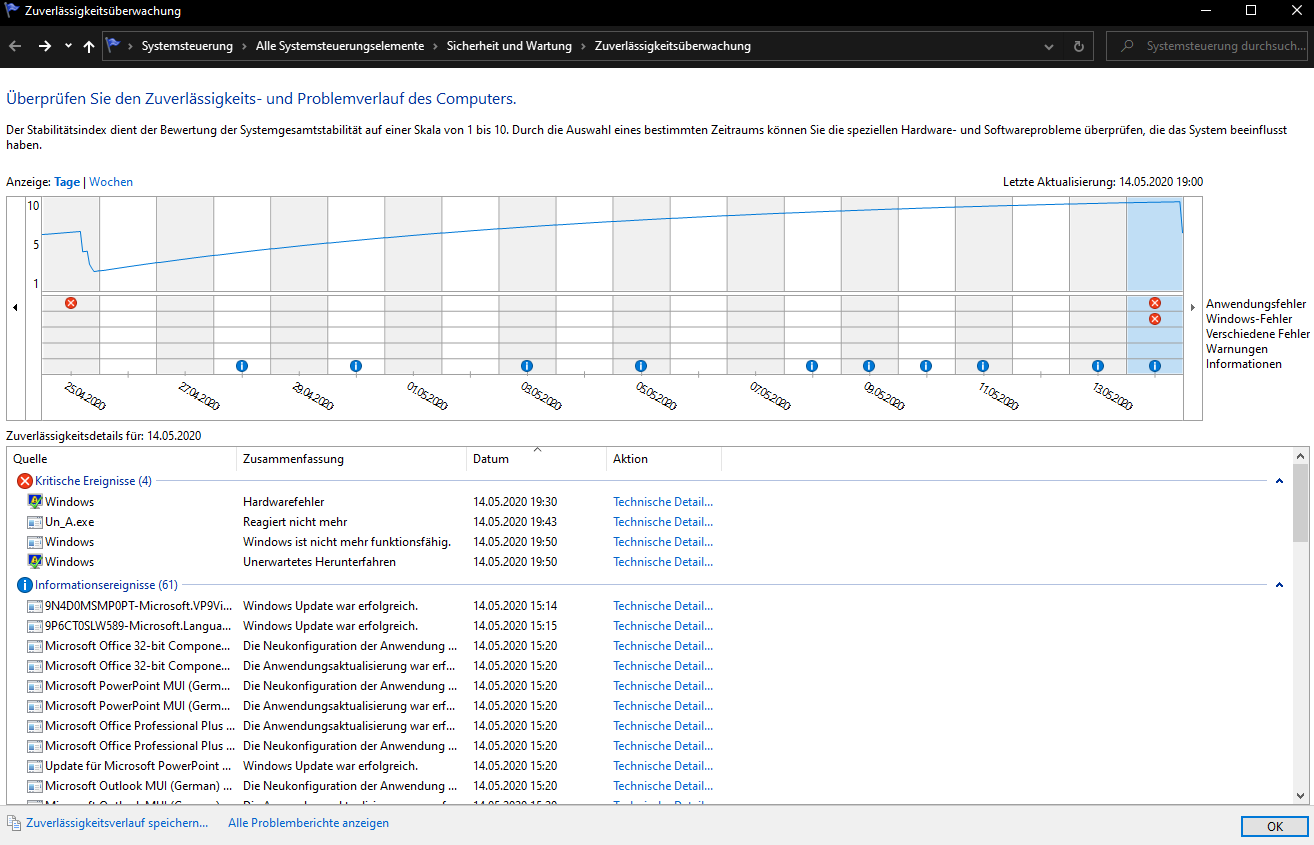Collapse the Informationsereignisse group
The height and width of the screenshot is (845, 1314).
(1279, 585)
